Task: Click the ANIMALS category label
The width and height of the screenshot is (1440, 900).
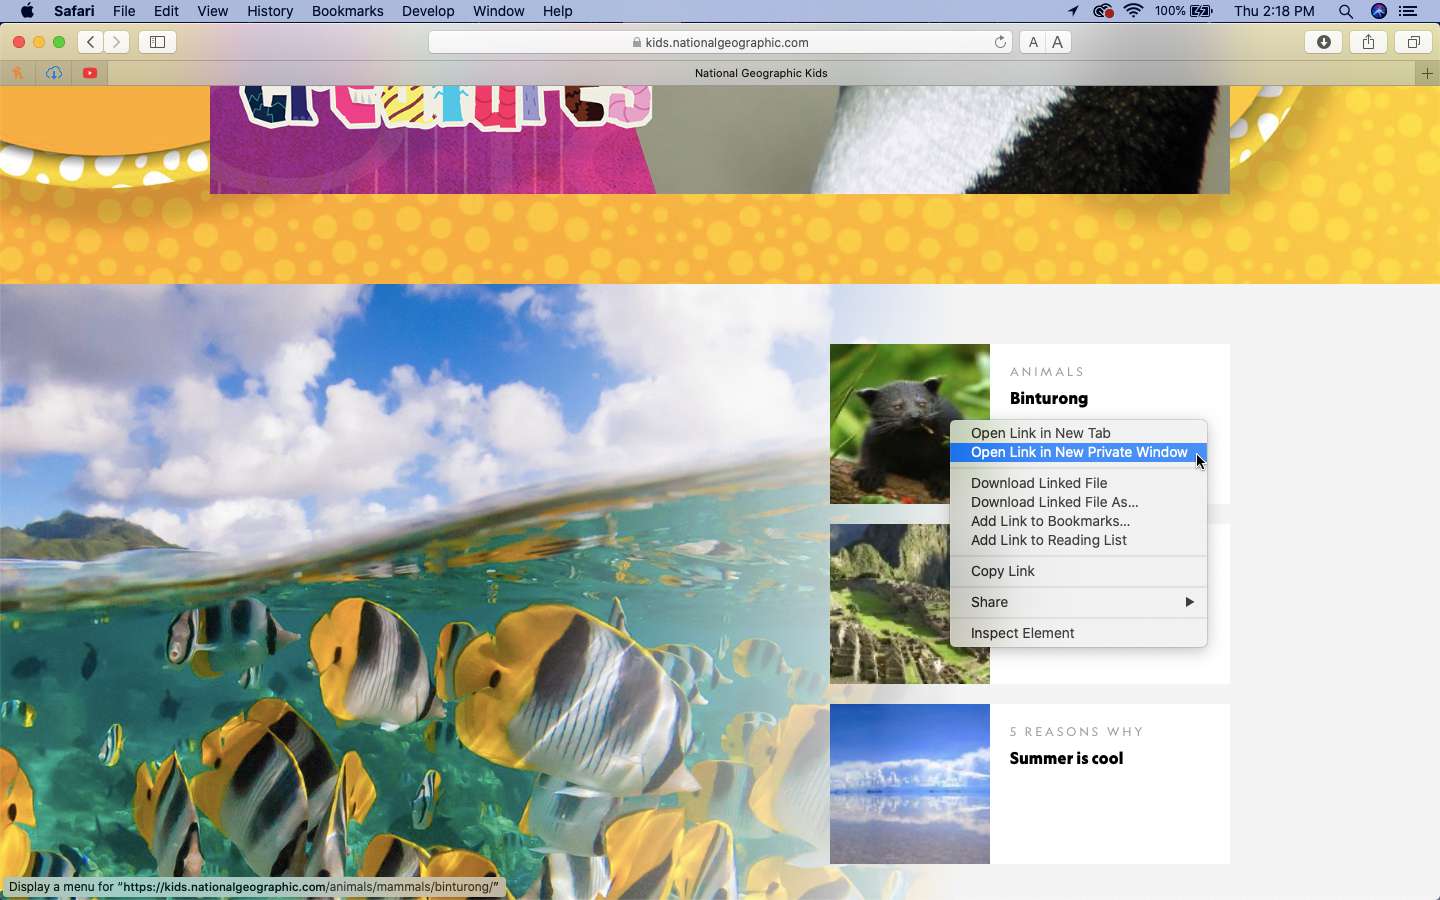Action: coord(1047,372)
